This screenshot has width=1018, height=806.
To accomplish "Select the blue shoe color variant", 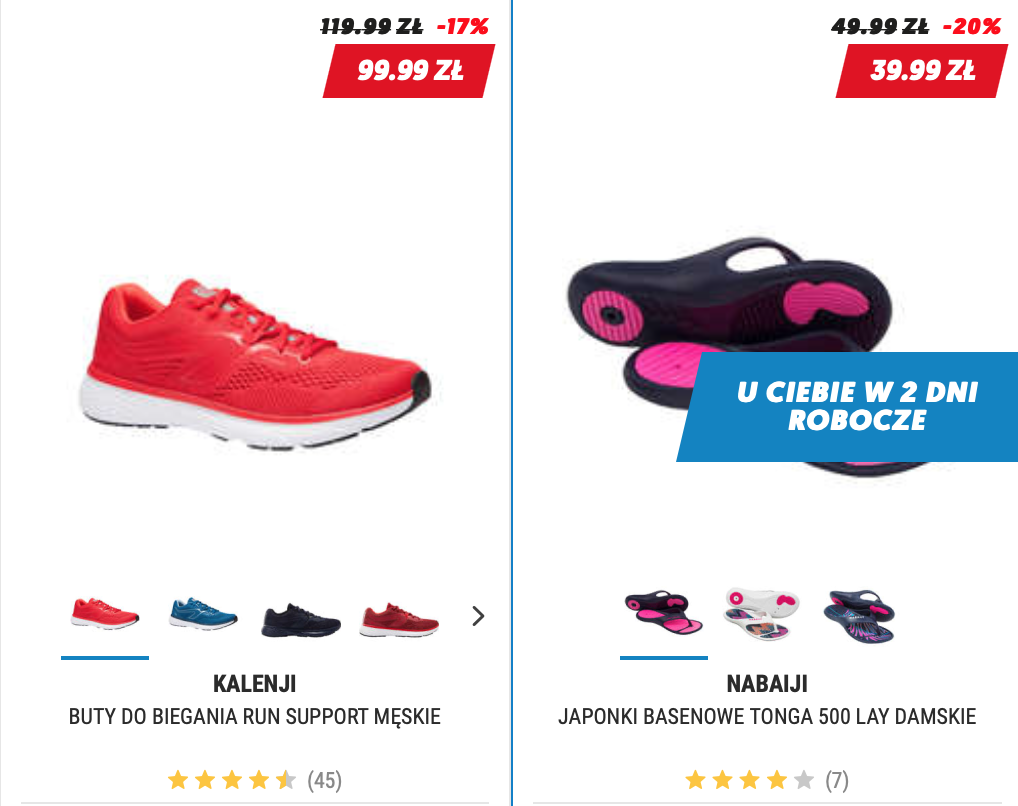I will pyautogui.click(x=203, y=614).
